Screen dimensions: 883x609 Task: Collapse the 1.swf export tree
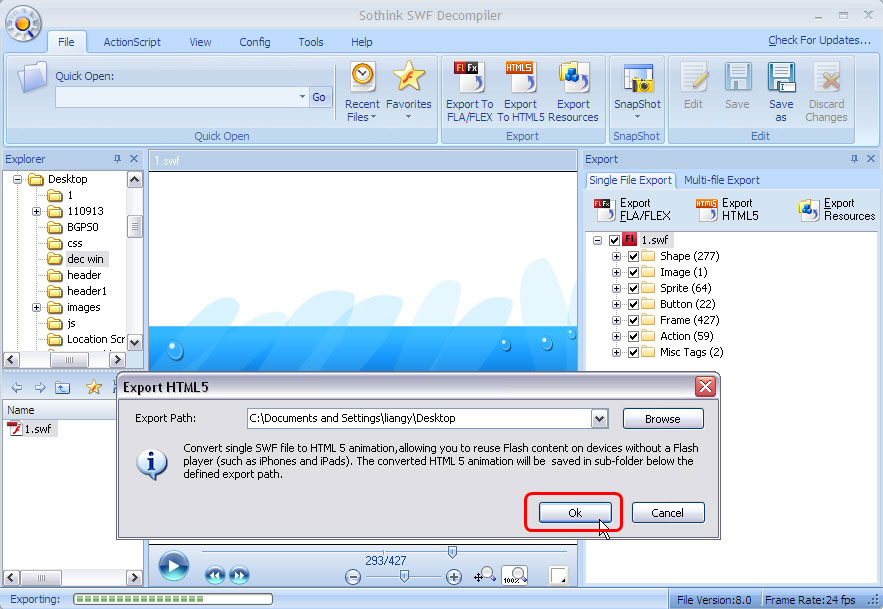click(597, 241)
